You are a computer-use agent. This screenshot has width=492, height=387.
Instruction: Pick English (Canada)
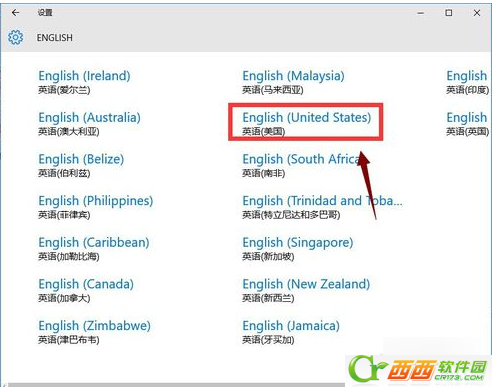(x=86, y=290)
